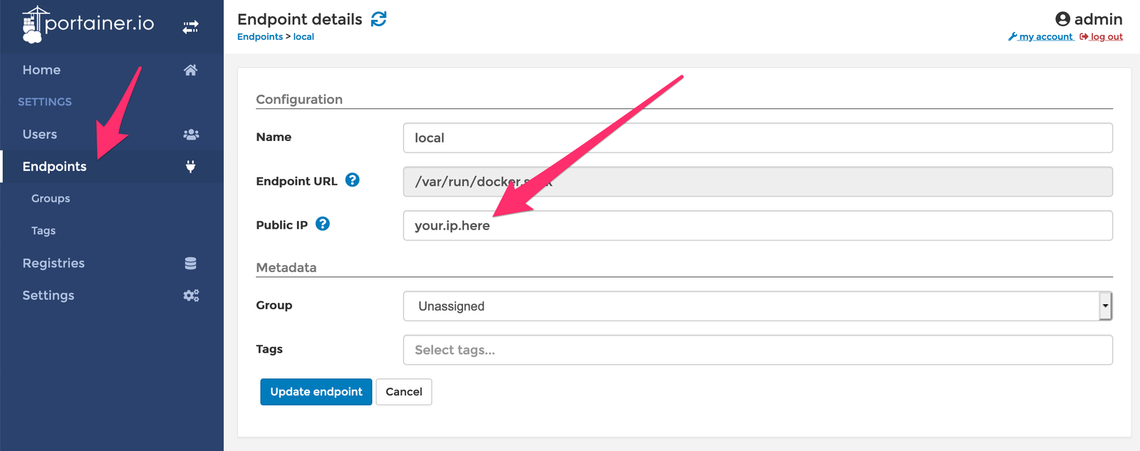Screen dimensions: 1140x451
Task: Show Public IP help tooltip icon
Action: [324, 224]
